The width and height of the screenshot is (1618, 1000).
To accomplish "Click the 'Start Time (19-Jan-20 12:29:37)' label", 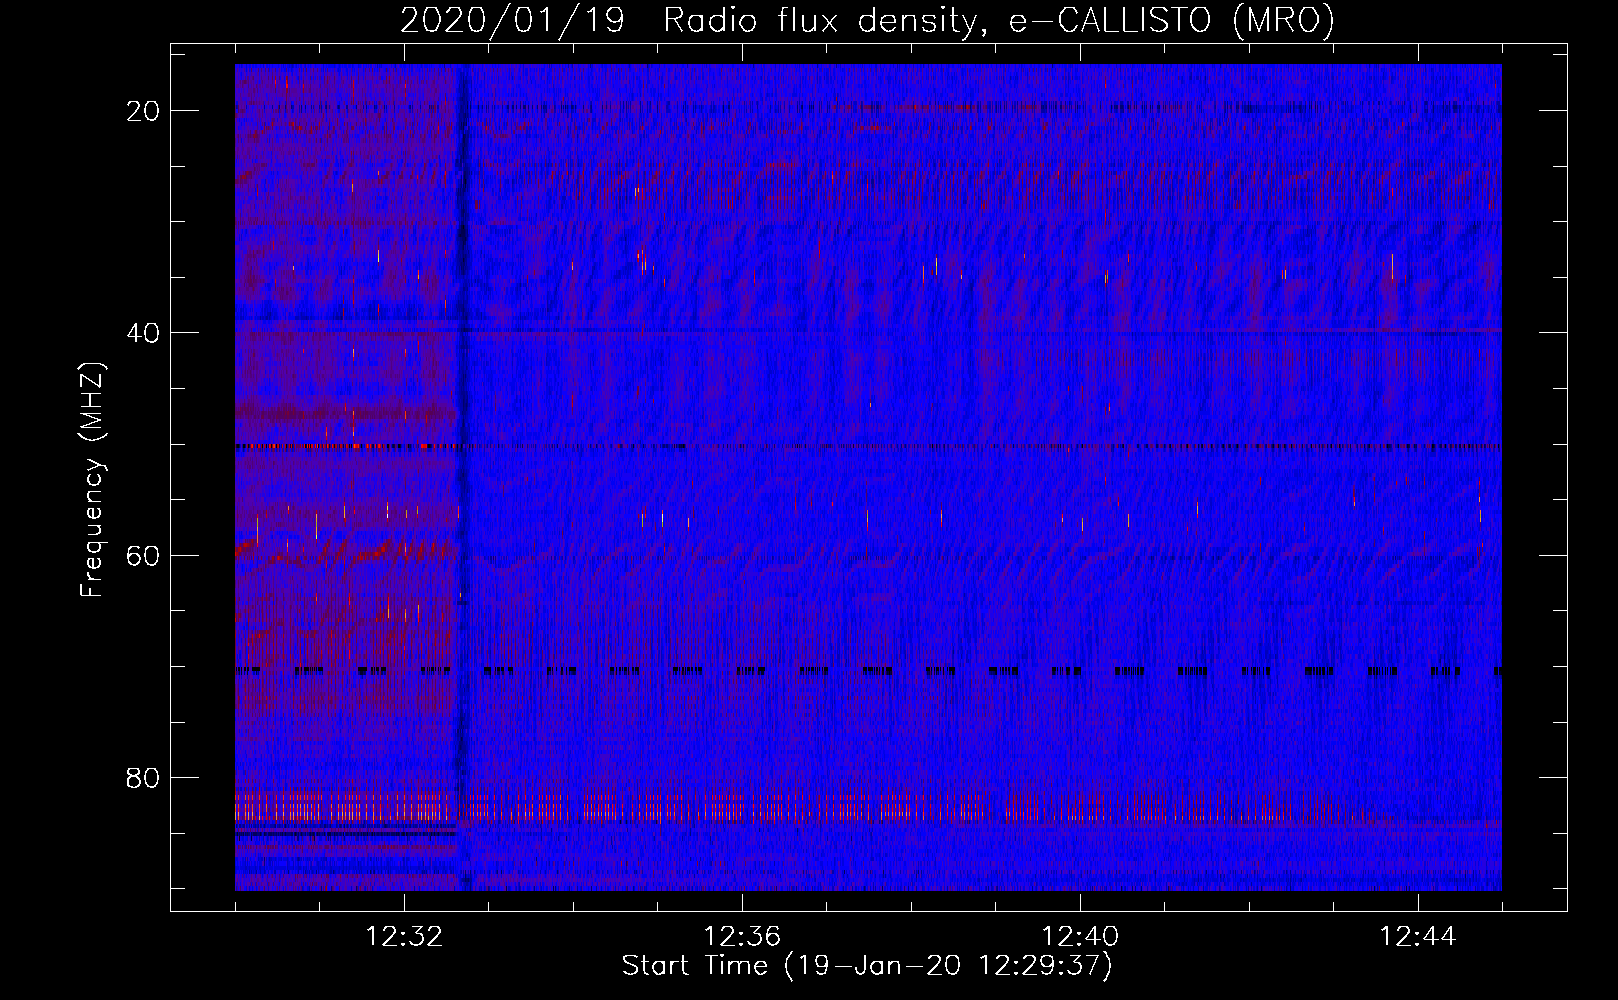I will 867,966.
